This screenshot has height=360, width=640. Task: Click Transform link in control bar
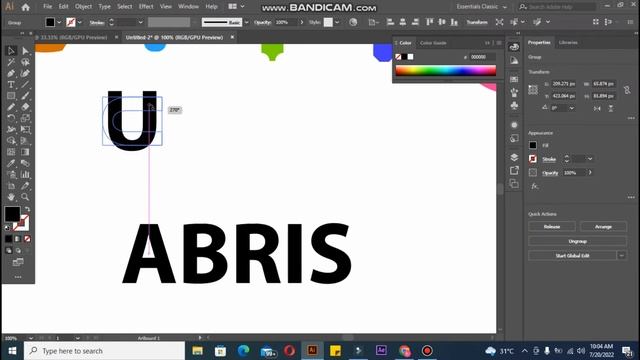pos(477,22)
